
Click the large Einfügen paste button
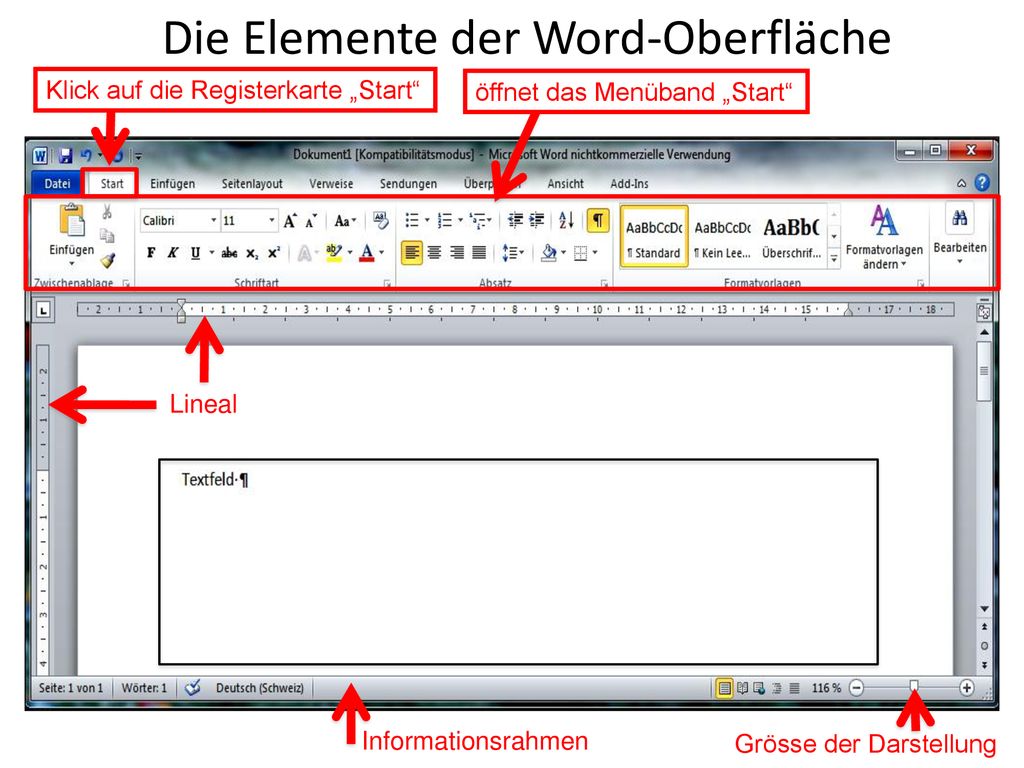point(72,233)
